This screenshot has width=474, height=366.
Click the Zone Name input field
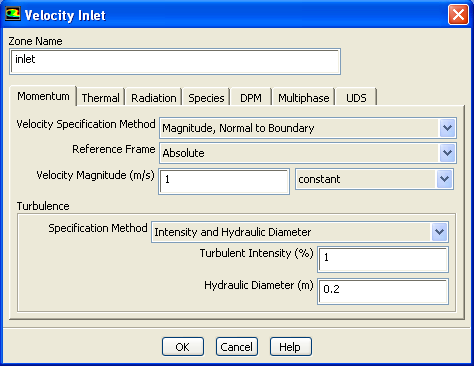[x=175, y=62]
